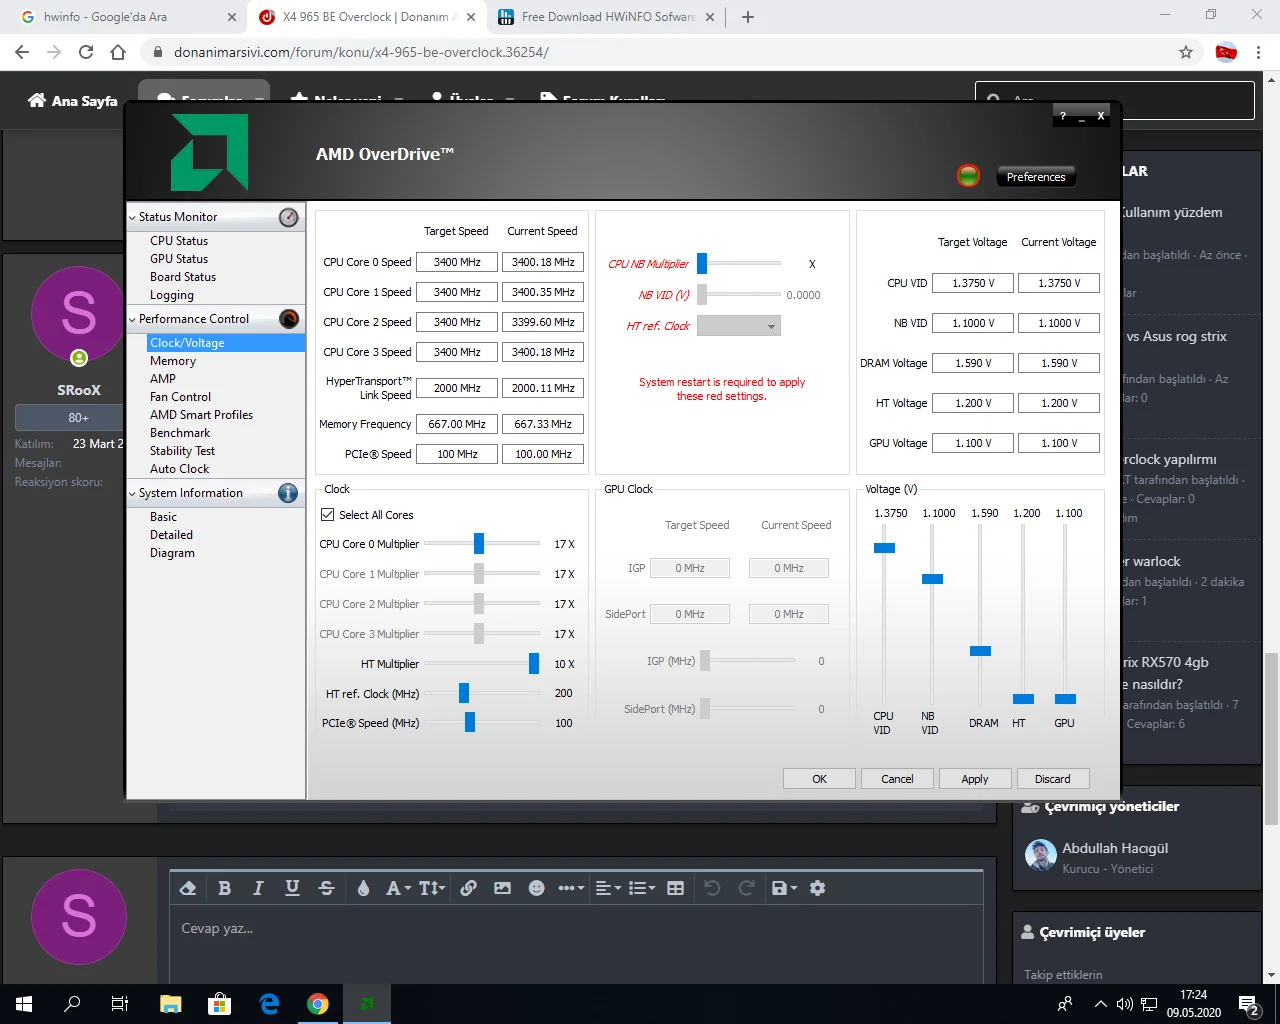Screen dimensions: 1280x1024
Task: Bookmark this page with the star icon
Action: (1186, 52)
